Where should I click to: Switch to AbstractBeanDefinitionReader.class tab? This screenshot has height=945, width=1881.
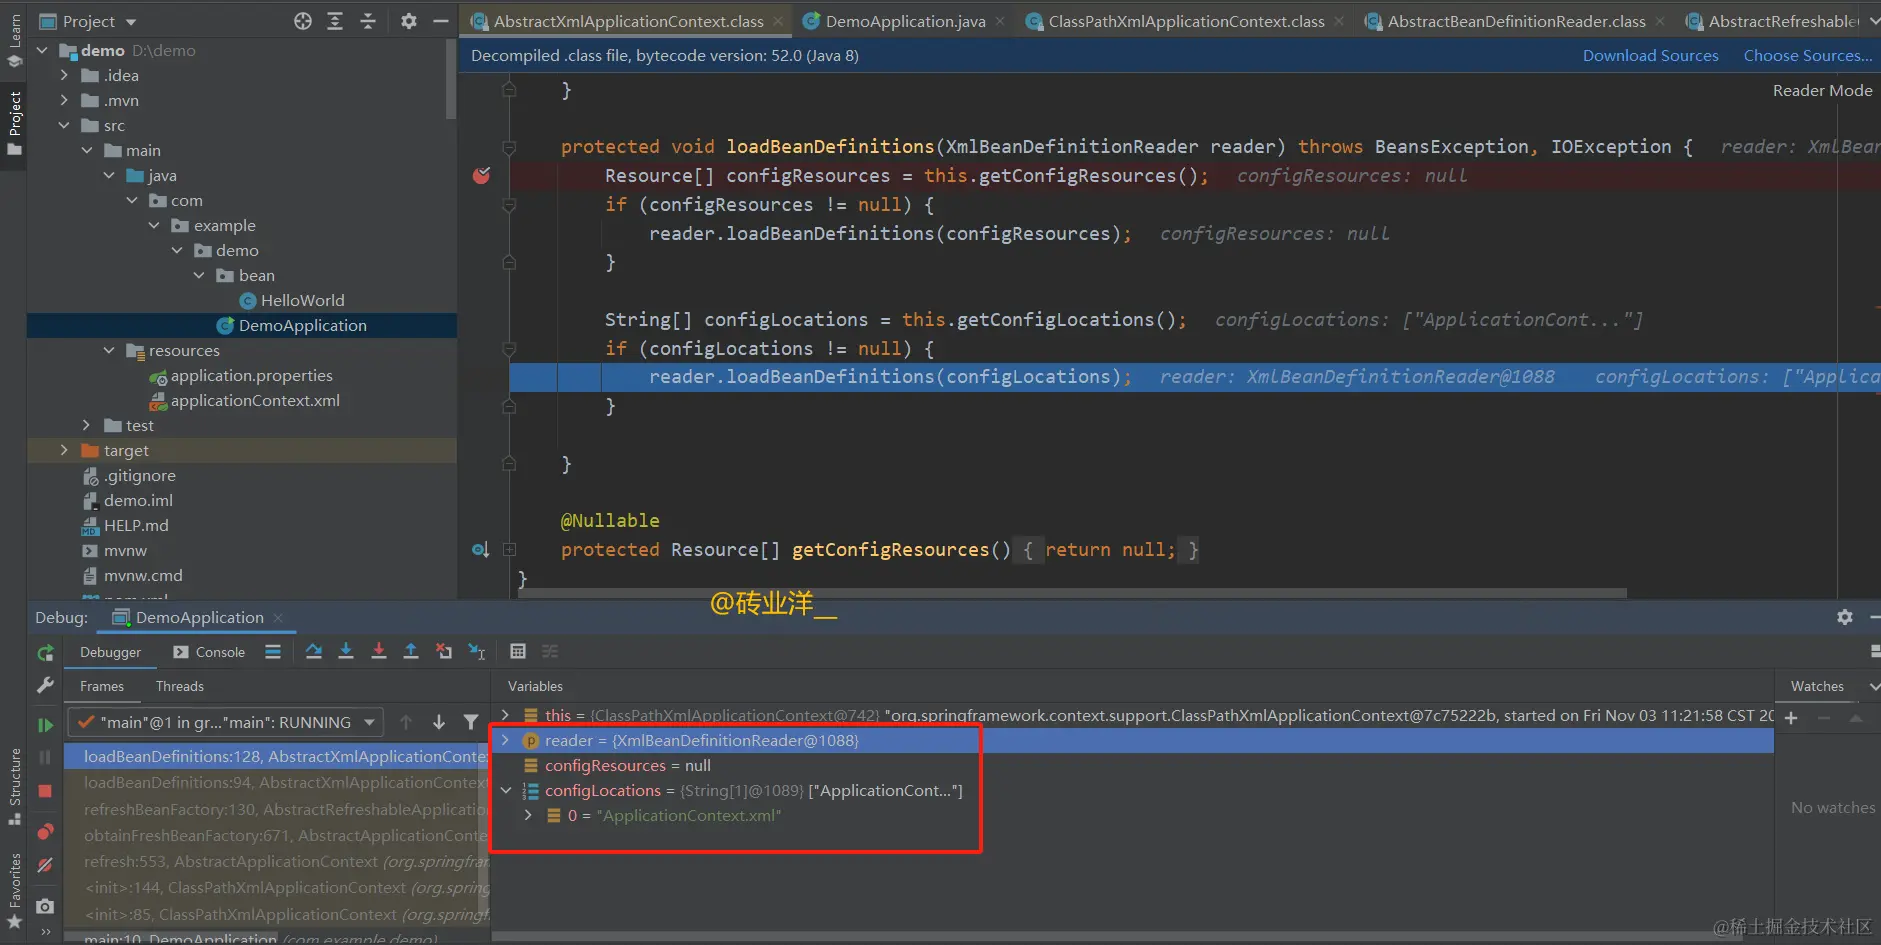click(1516, 21)
